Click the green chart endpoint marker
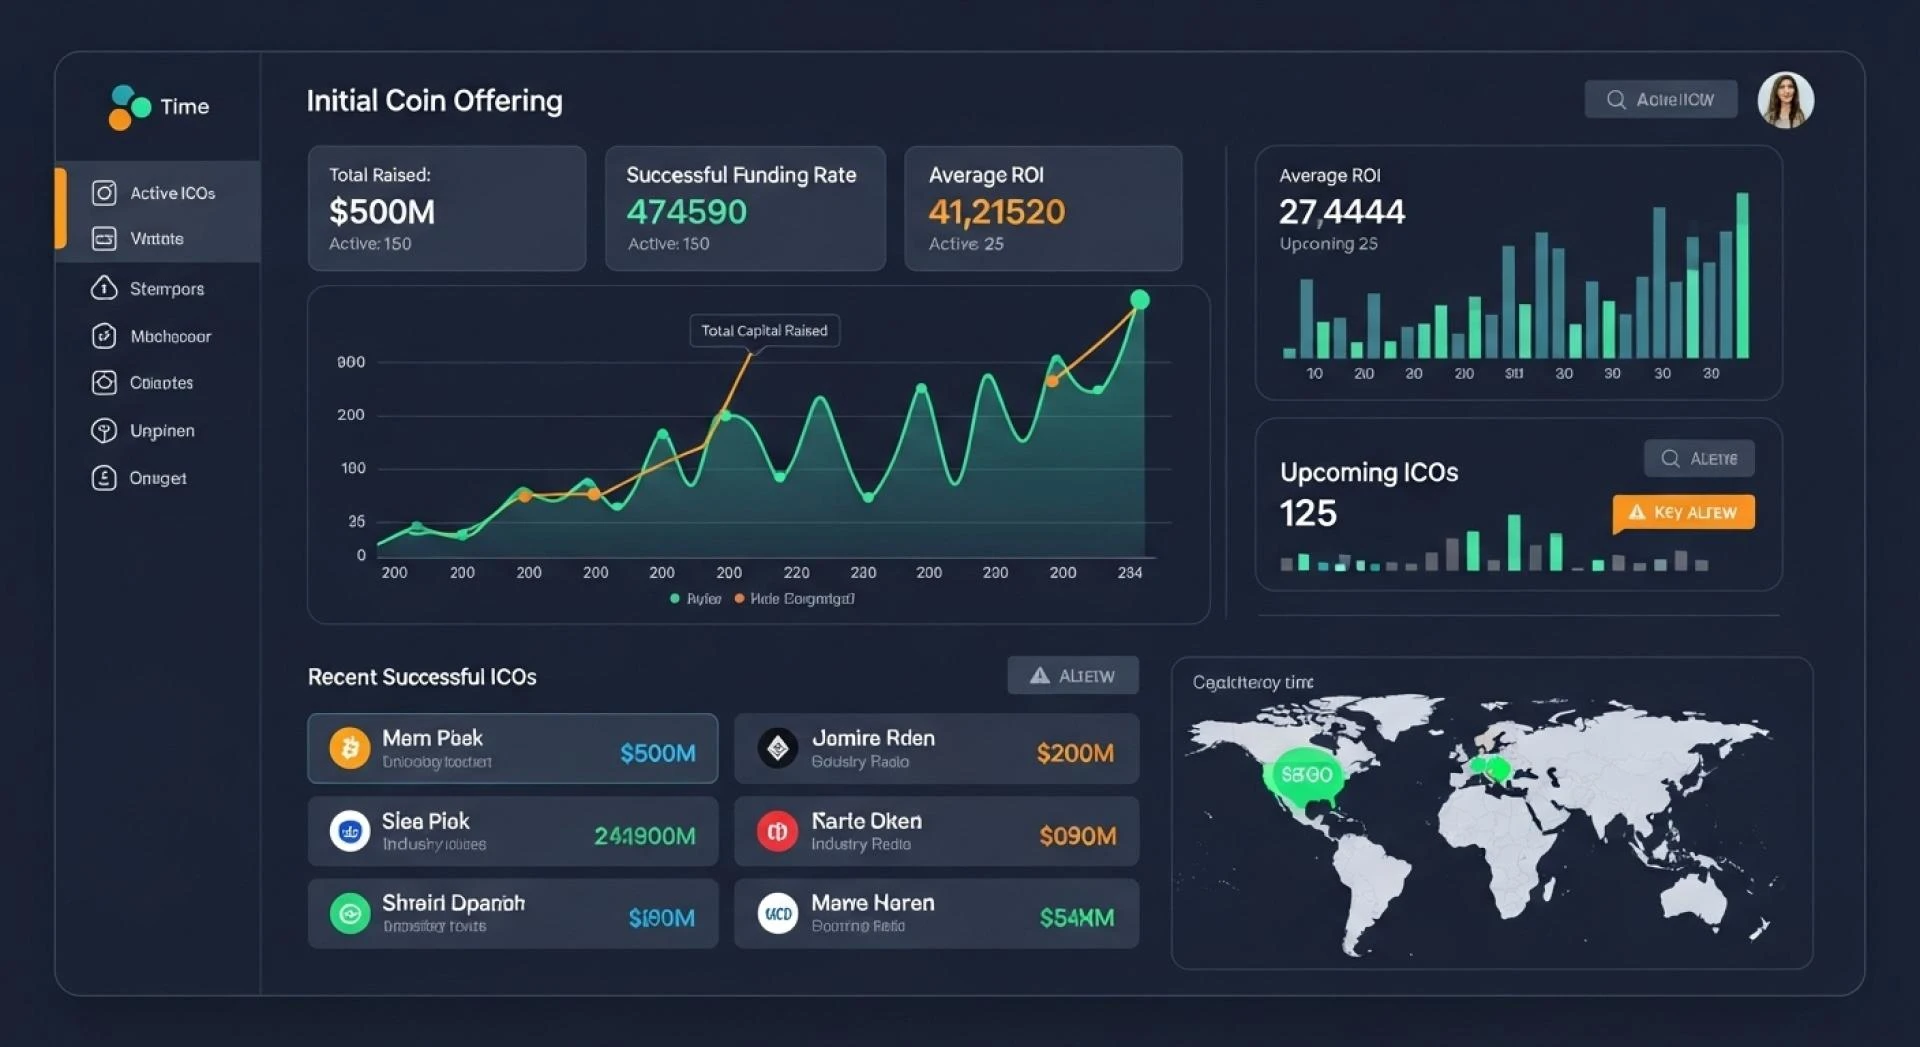The height and width of the screenshot is (1047, 1920). 1139,299
